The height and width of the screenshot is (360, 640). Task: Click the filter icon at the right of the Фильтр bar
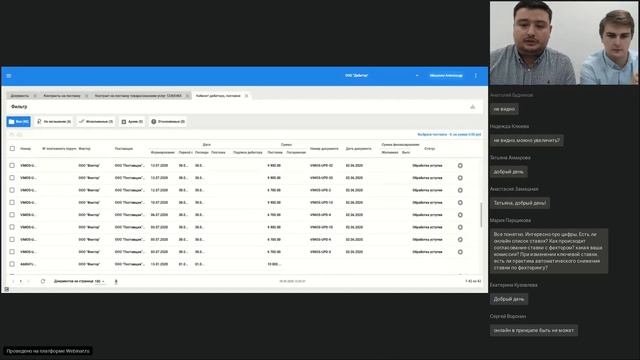tap(473, 107)
